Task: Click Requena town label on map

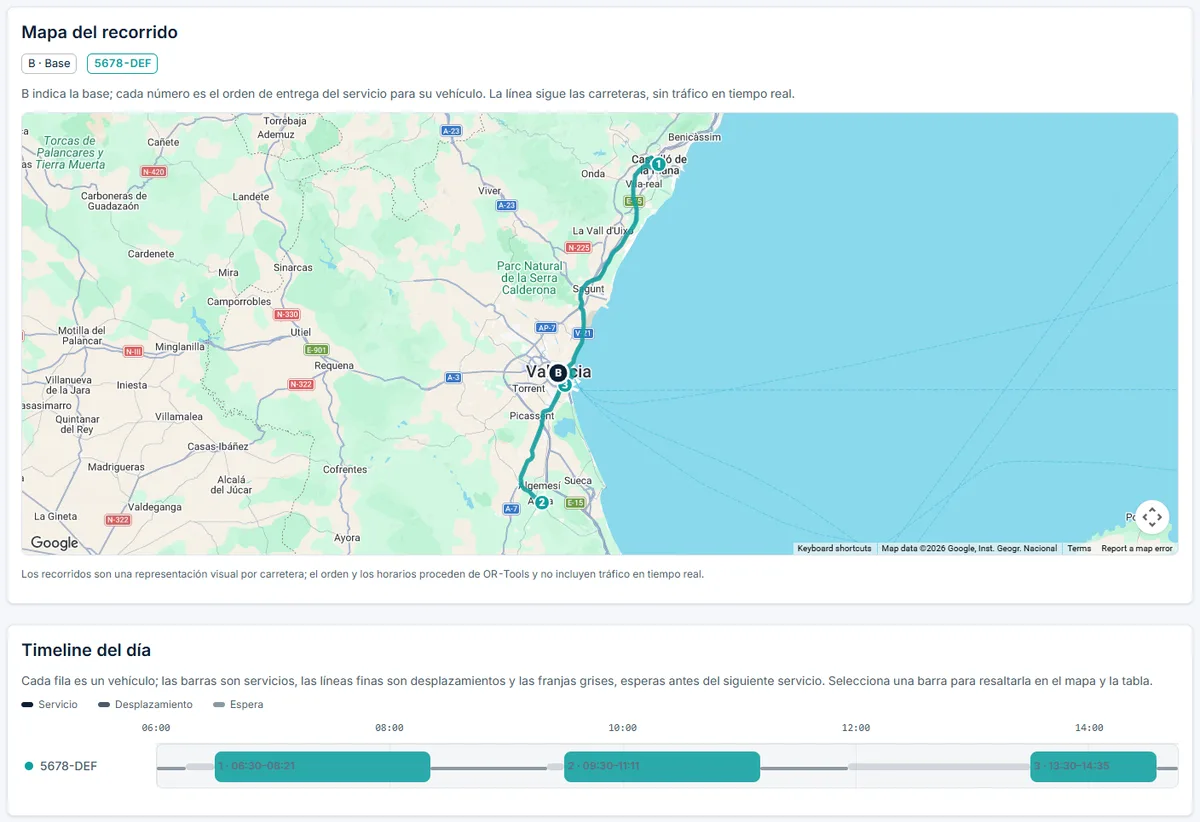Action: [334, 366]
